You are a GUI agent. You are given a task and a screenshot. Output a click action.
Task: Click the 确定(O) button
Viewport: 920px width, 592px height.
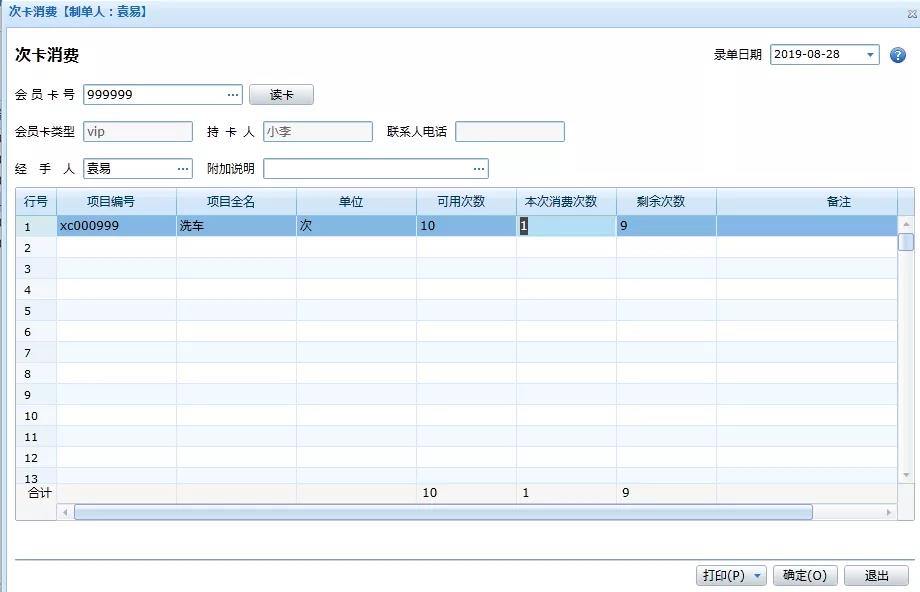click(x=805, y=576)
